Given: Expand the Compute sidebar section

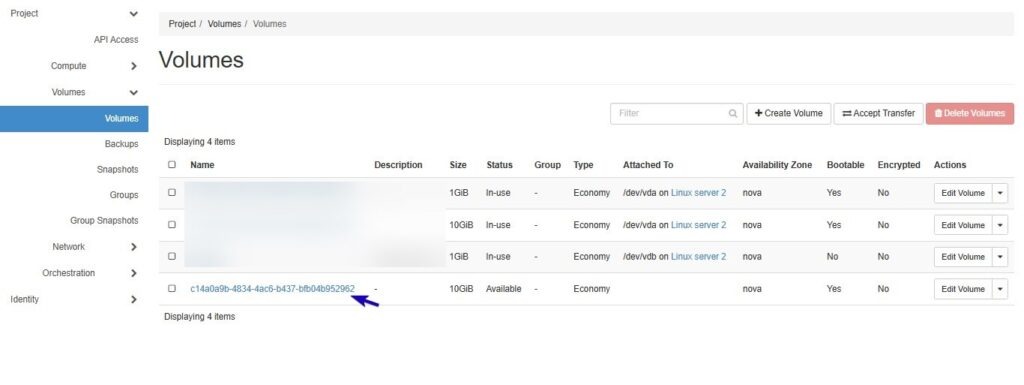Looking at the screenshot, I should tap(133, 66).
